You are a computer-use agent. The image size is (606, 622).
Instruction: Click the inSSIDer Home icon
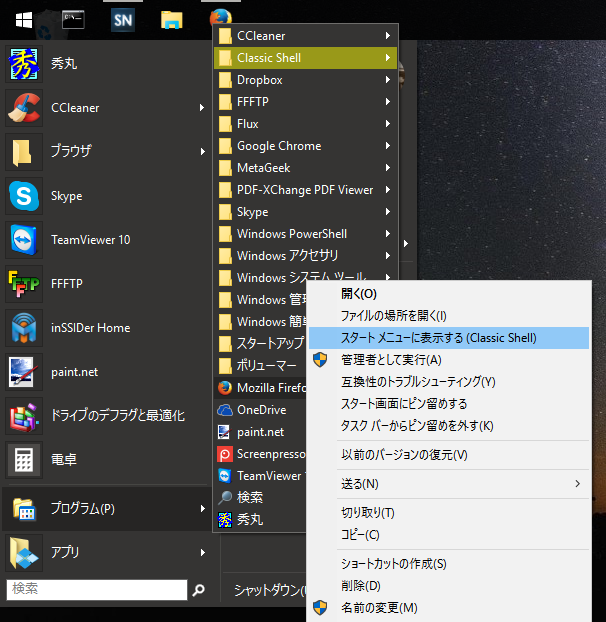pos(24,328)
